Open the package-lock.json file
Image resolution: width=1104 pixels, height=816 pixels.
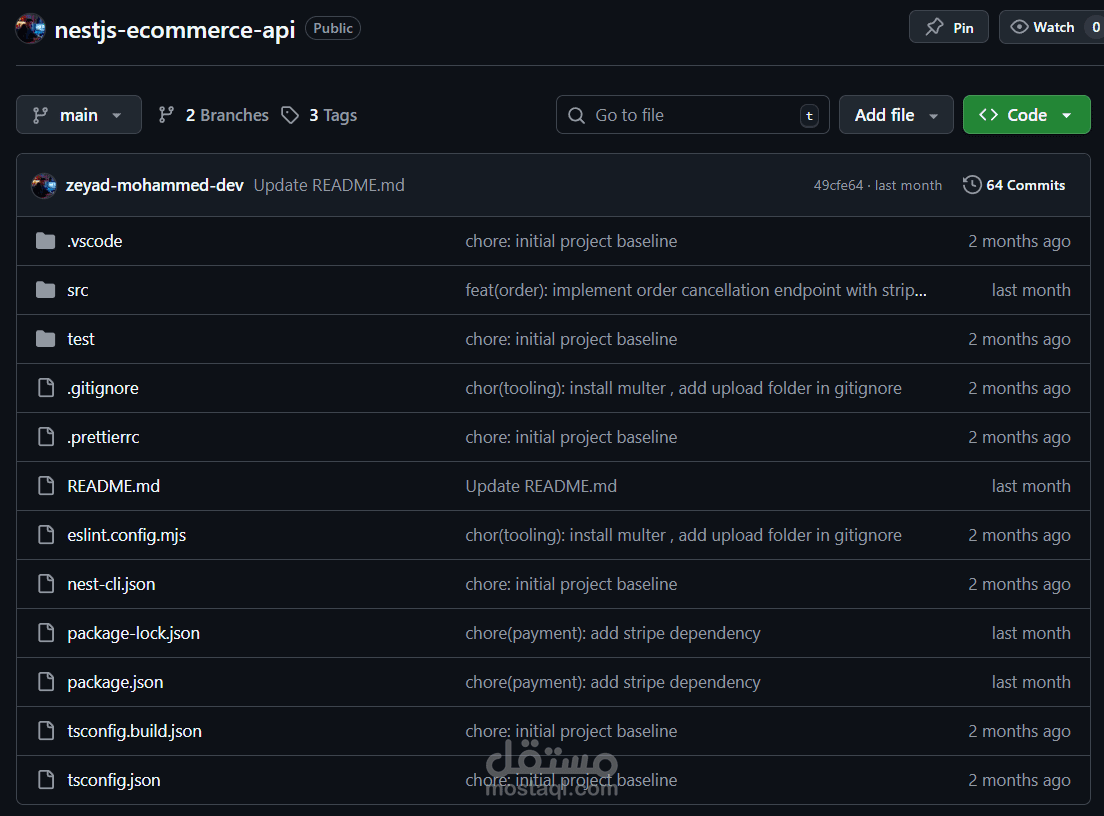click(134, 633)
